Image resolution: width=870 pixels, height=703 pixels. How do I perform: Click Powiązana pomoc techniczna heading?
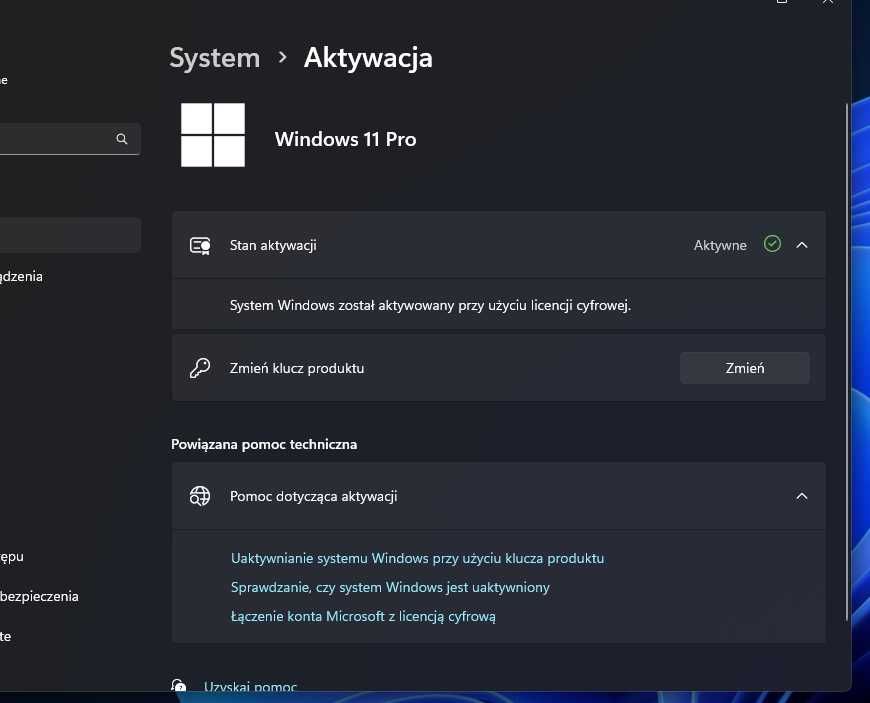tap(264, 444)
